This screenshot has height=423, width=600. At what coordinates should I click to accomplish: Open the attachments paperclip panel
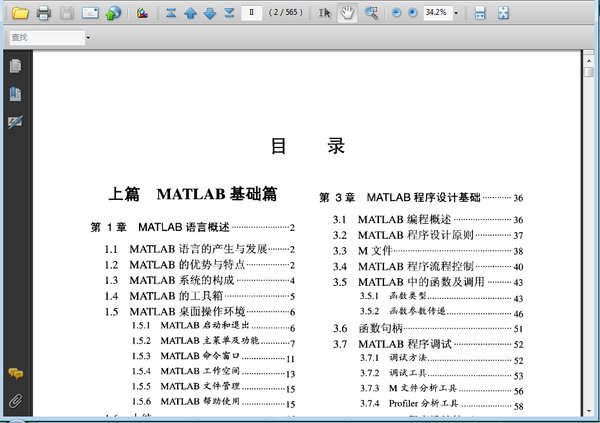coord(15,401)
